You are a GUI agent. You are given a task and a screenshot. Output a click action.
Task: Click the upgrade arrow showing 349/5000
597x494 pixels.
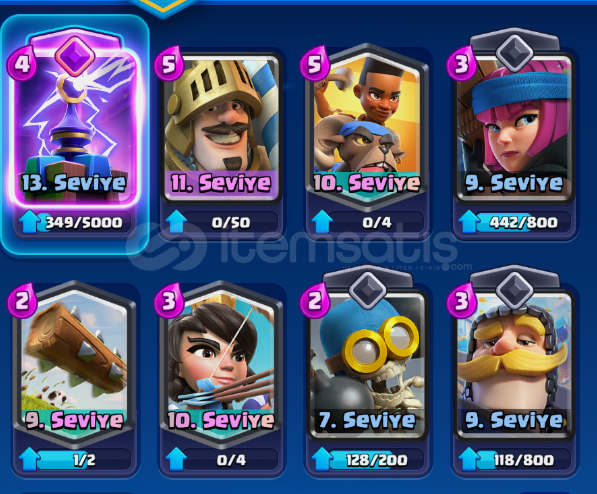pyautogui.click(x=30, y=222)
